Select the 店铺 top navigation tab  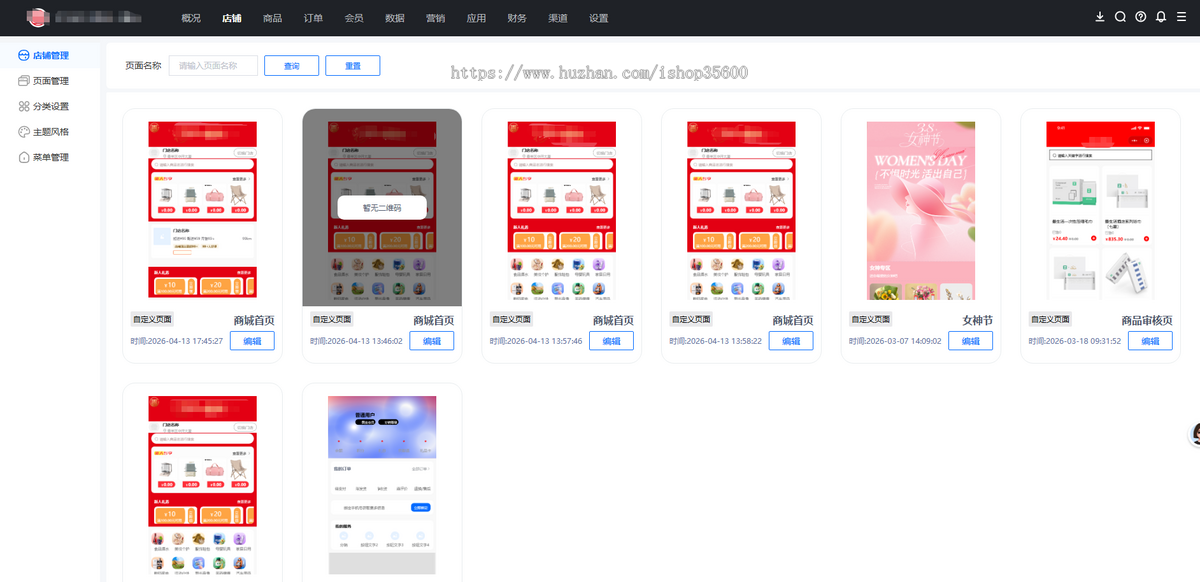[232, 18]
